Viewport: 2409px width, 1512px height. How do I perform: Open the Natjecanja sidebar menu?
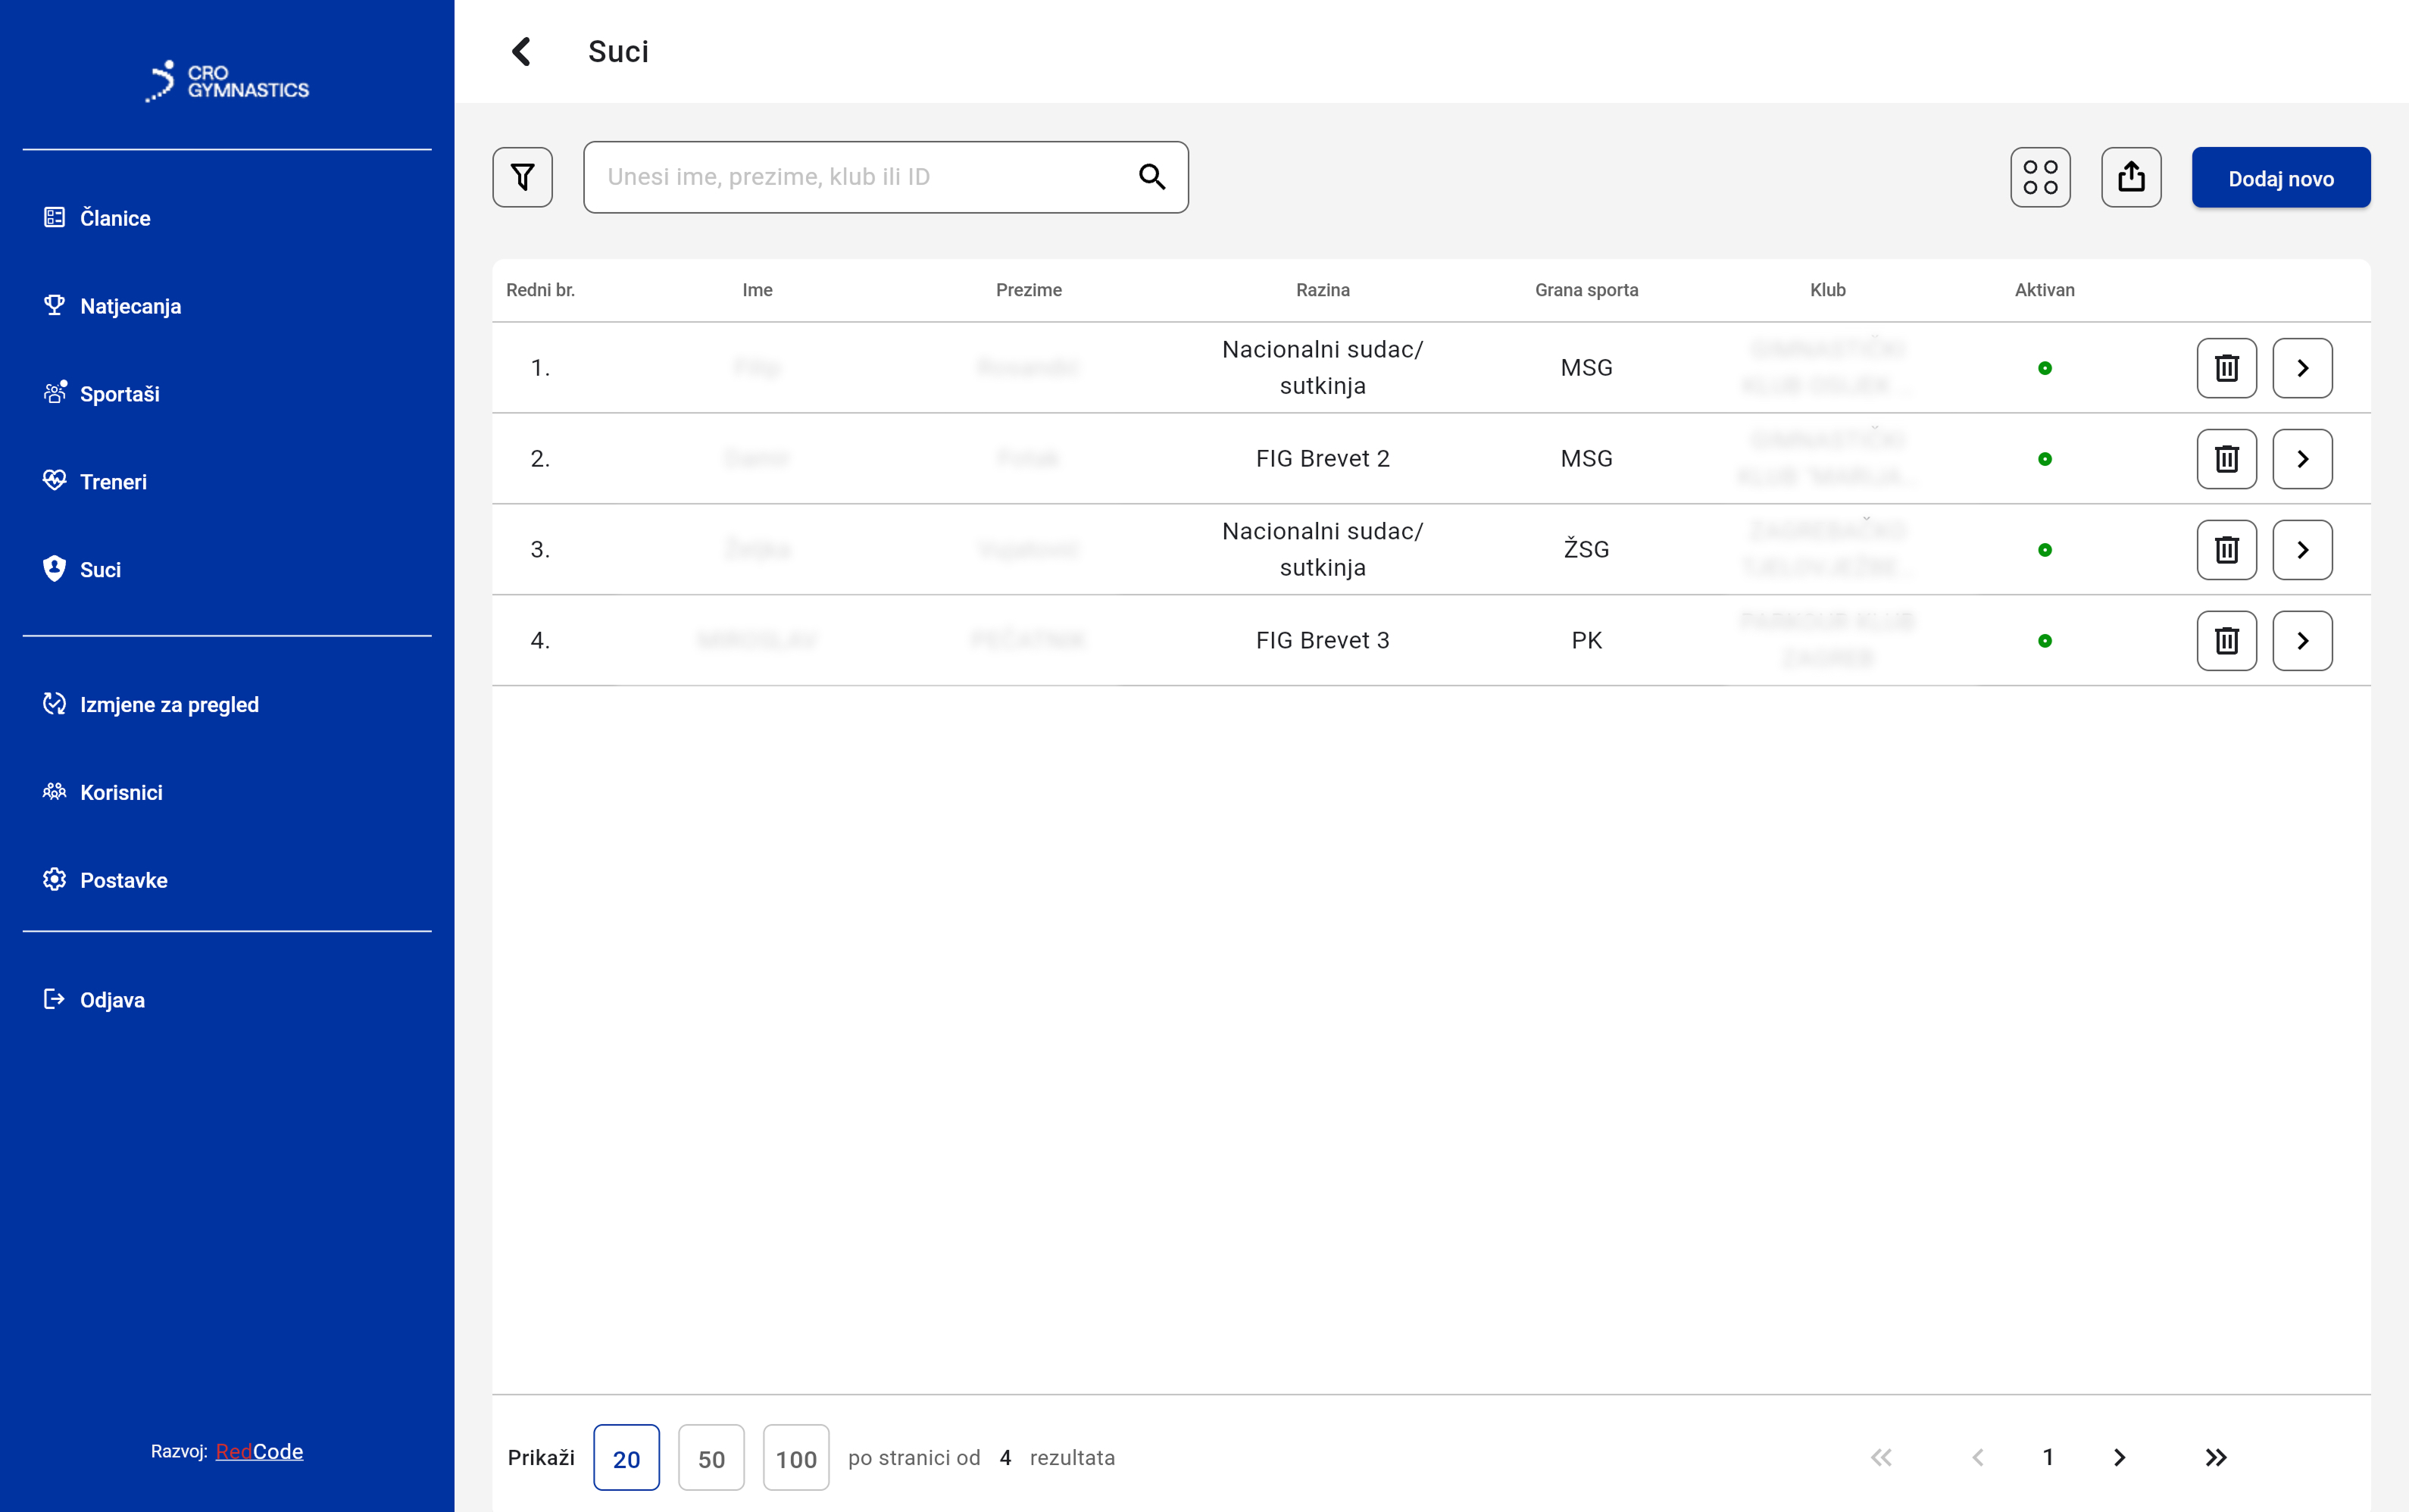click(130, 306)
